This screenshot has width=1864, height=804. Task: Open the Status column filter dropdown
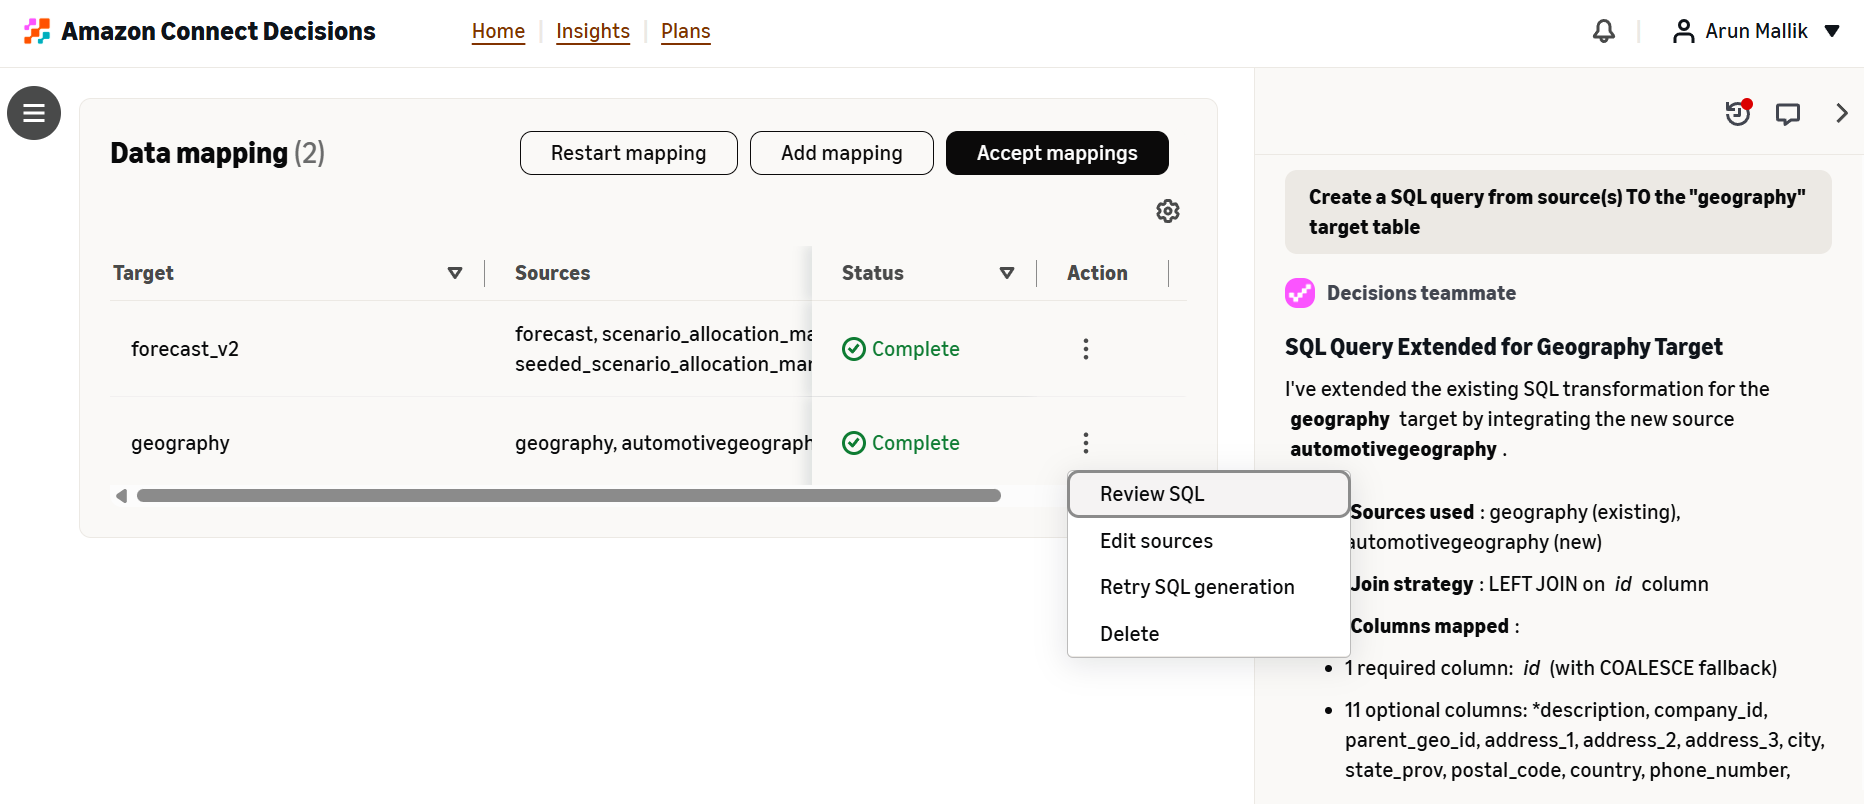click(1007, 273)
